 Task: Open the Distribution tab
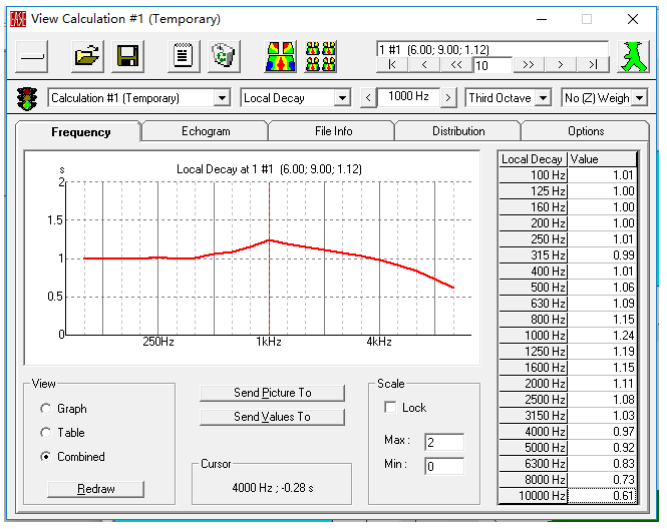click(458, 131)
